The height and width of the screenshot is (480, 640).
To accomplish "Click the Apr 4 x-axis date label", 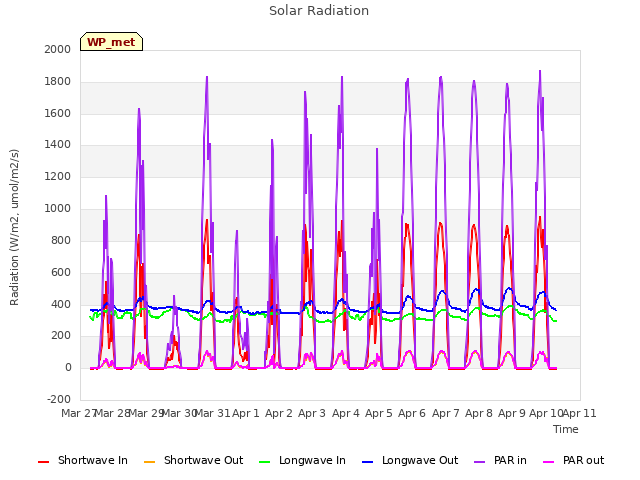I will pos(346,413).
